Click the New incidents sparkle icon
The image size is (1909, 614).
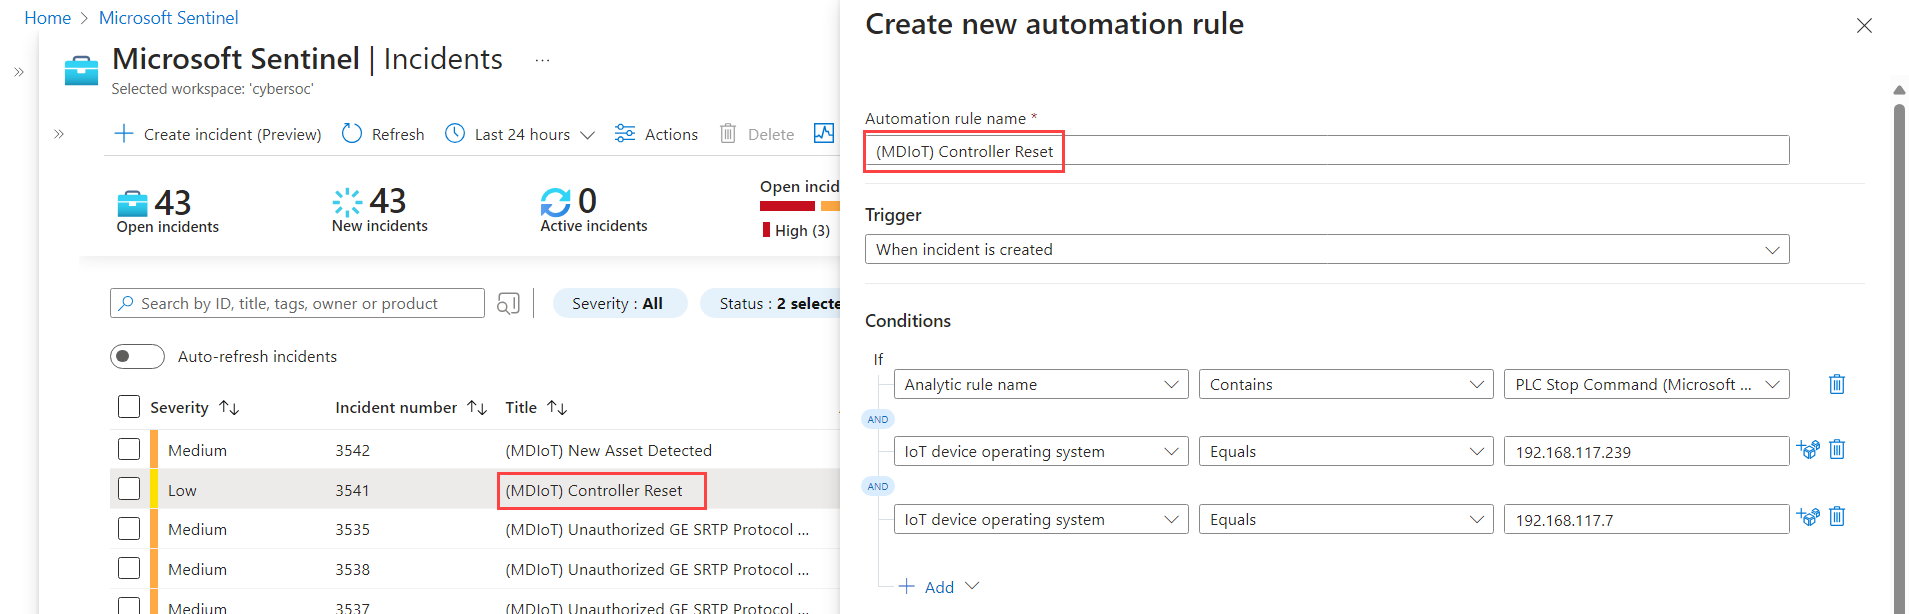[347, 202]
